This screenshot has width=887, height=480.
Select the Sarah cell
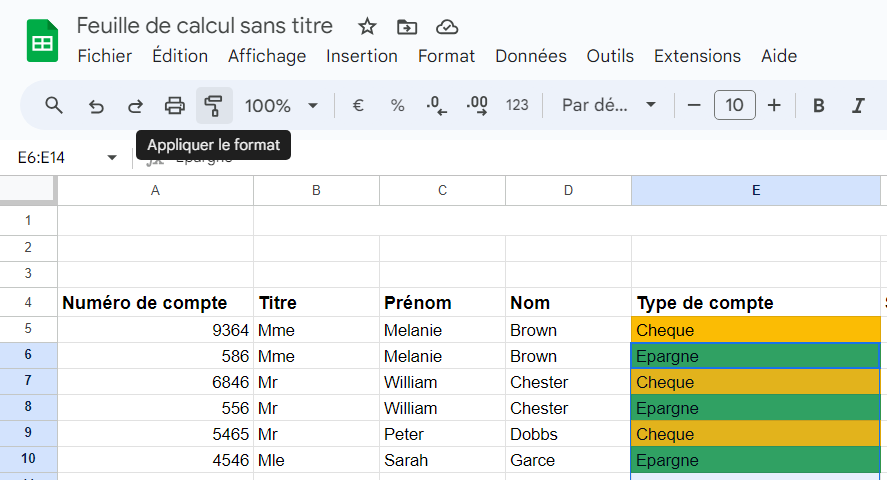(x=442, y=460)
